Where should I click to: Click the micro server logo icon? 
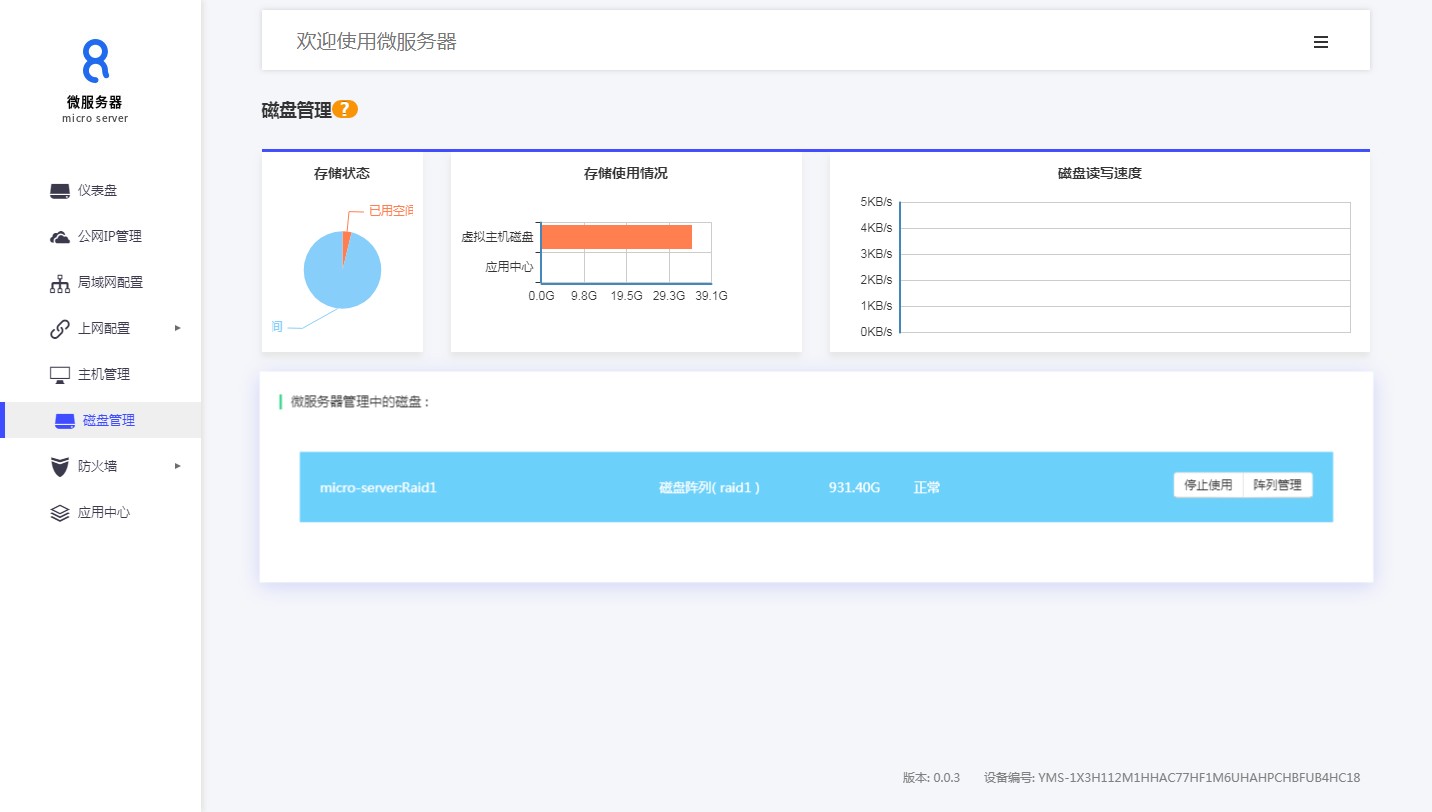pos(95,61)
